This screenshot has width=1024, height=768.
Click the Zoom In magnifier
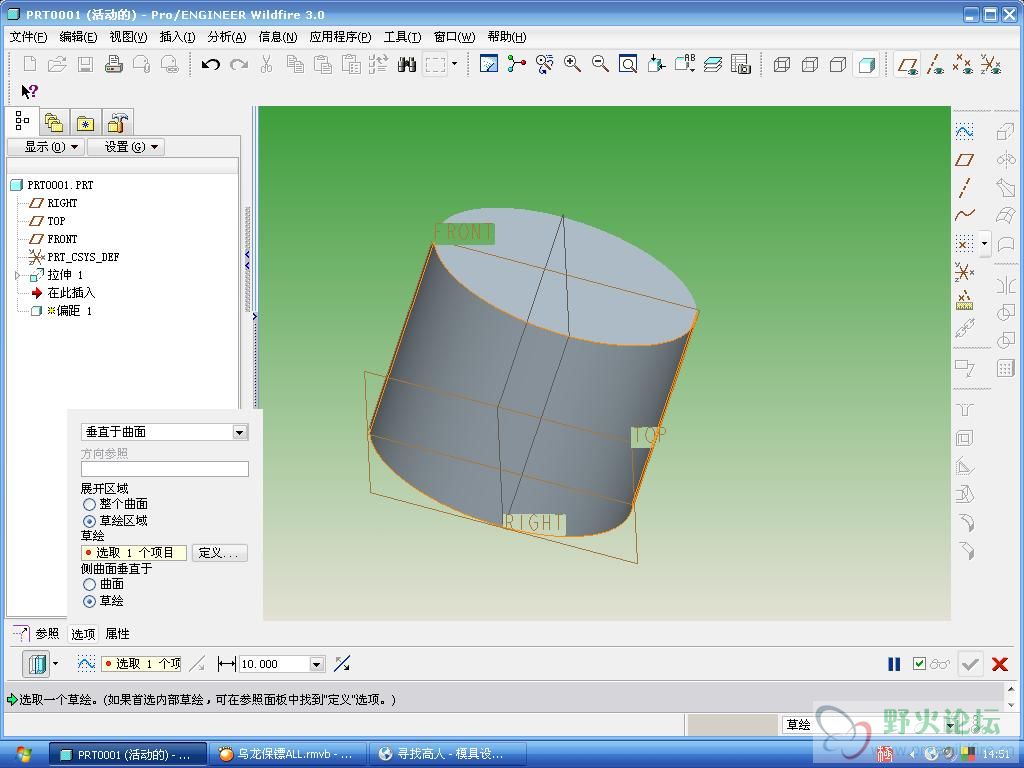pyautogui.click(x=573, y=64)
